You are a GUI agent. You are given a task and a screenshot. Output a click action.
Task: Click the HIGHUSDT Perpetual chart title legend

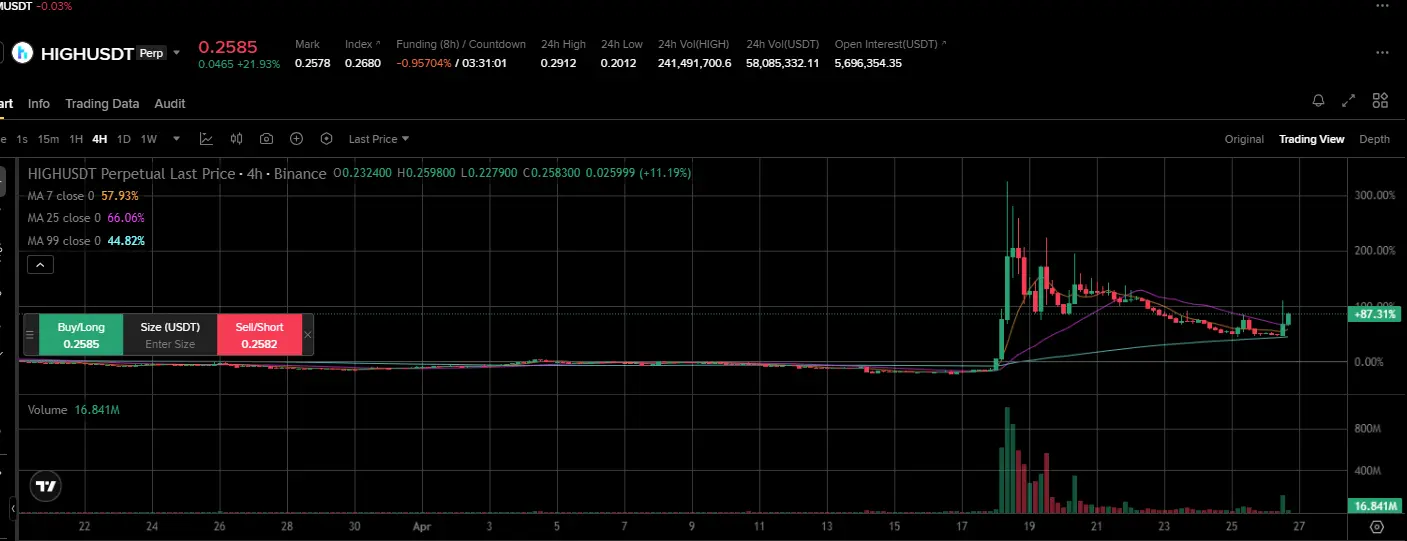coord(177,173)
